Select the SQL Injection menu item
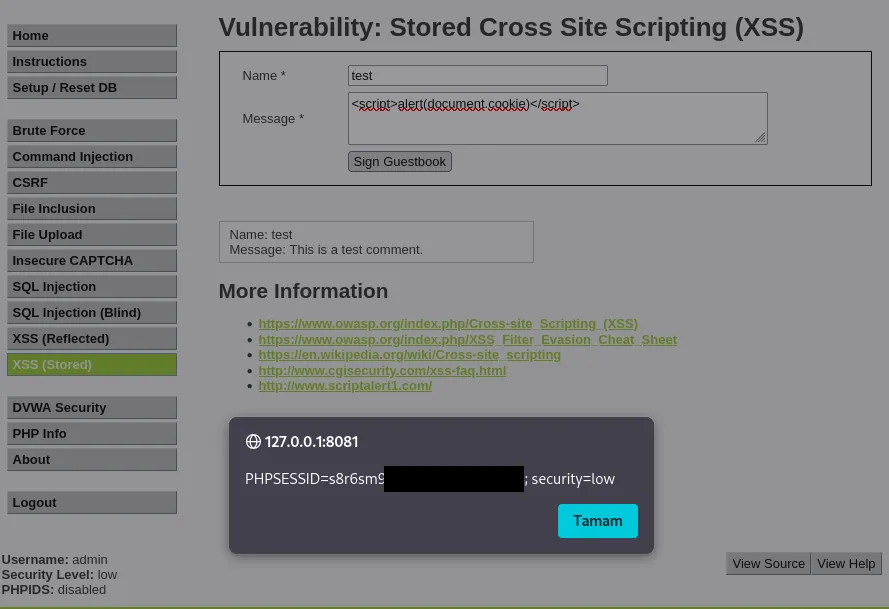 92,286
